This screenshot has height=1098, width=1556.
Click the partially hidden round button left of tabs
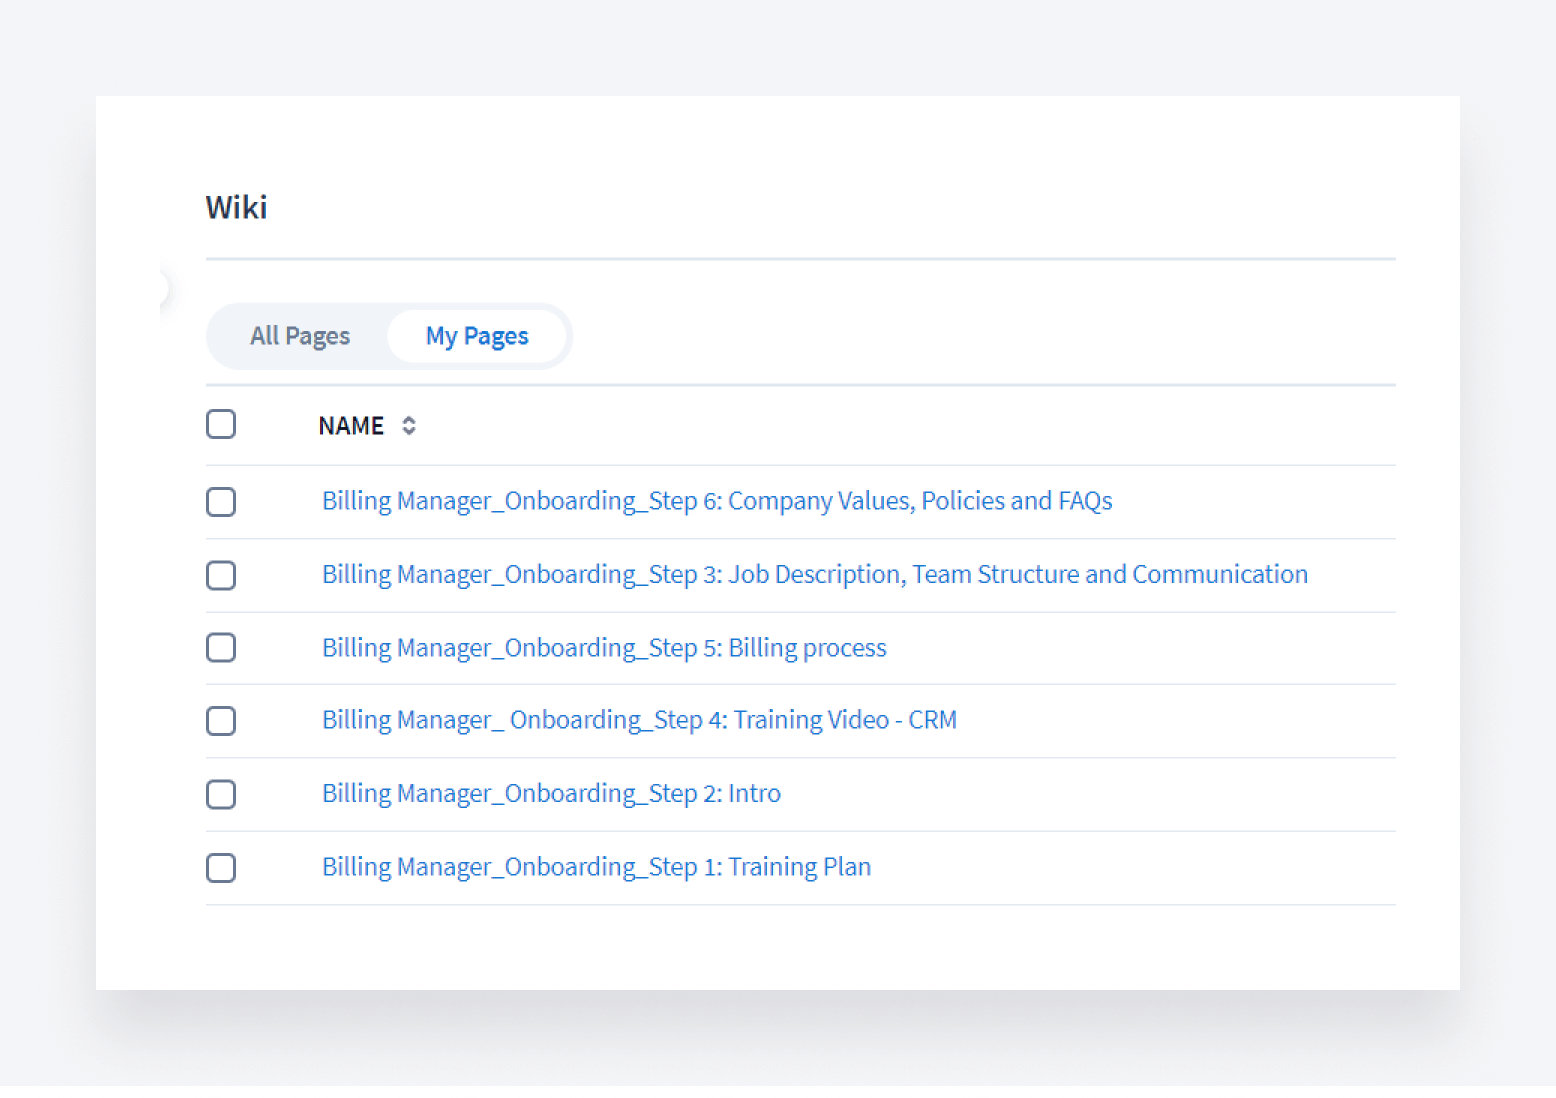163,289
